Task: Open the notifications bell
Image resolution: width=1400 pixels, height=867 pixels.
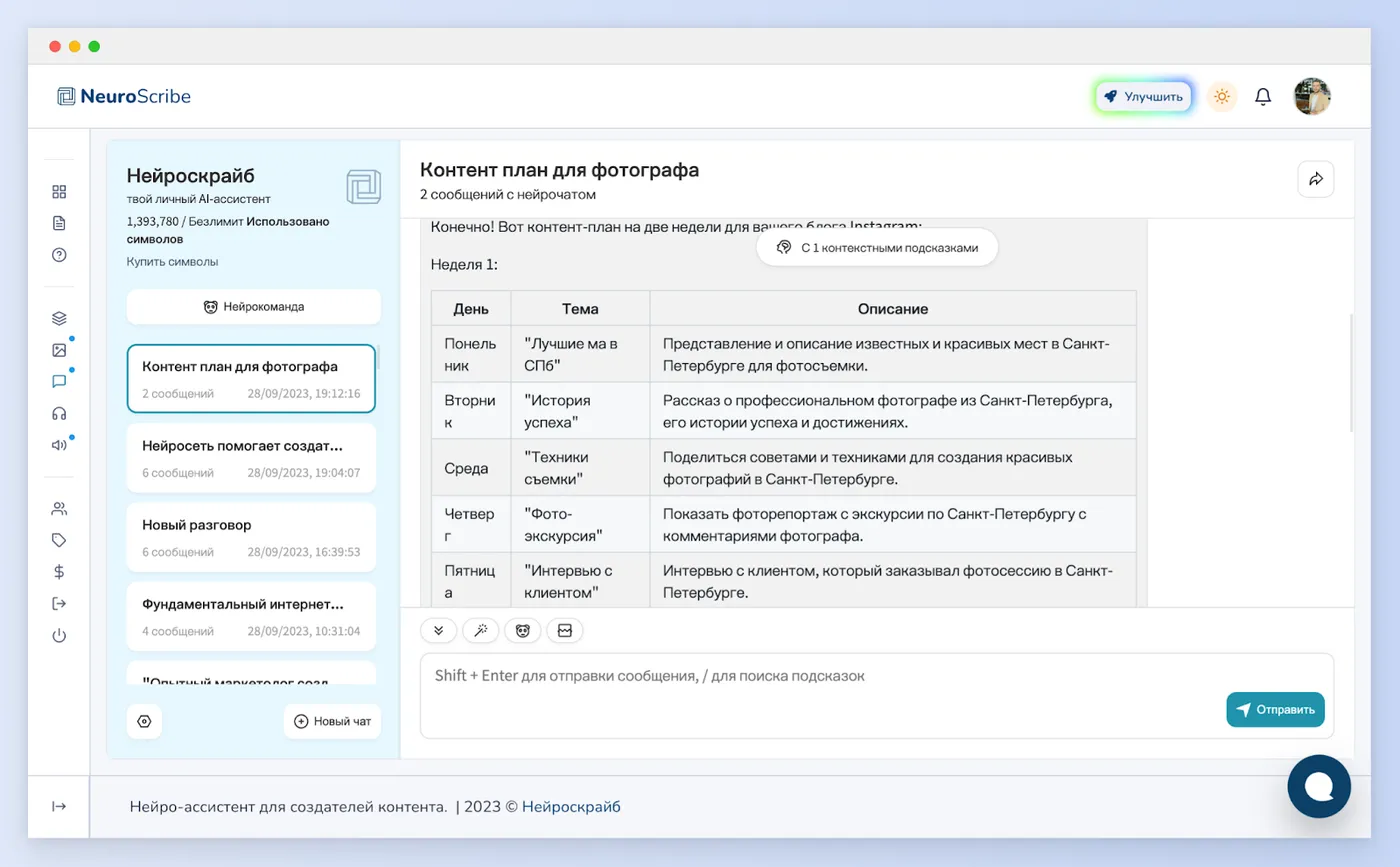Action: click(x=1263, y=97)
